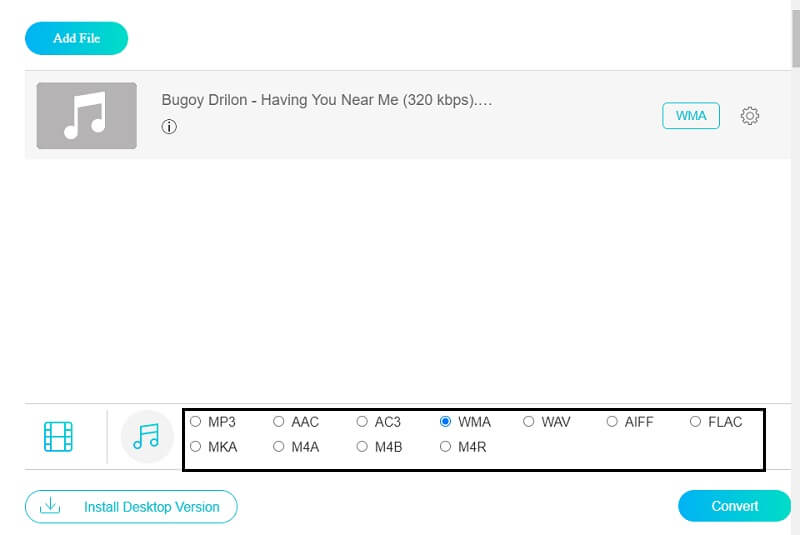800x535 pixels.
Task: Select the M4B radio button
Action: coord(362,447)
